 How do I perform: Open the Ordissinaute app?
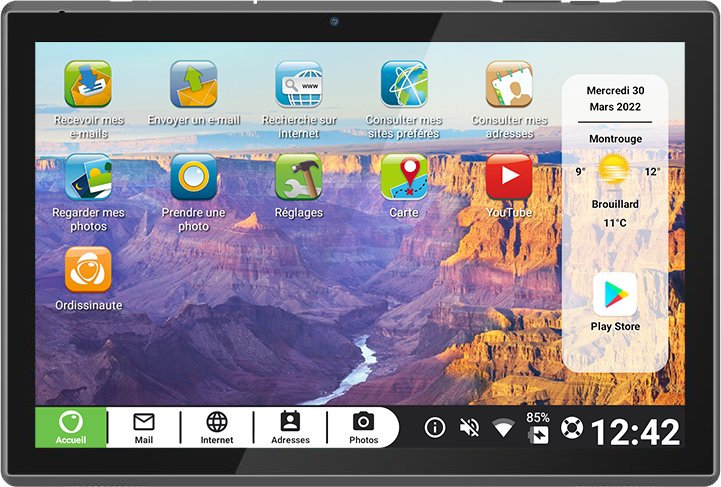click(x=88, y=270)
